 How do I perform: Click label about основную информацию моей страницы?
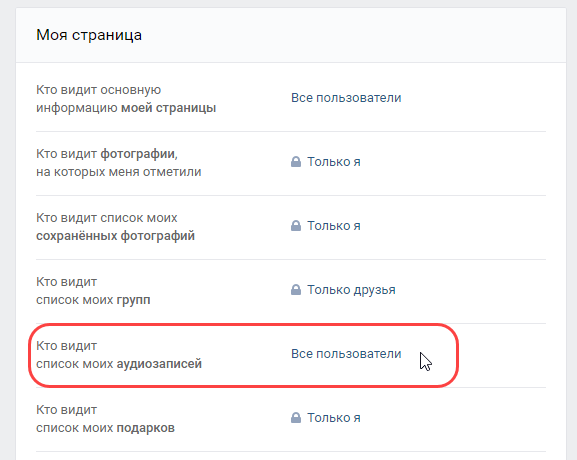[126, 99]
